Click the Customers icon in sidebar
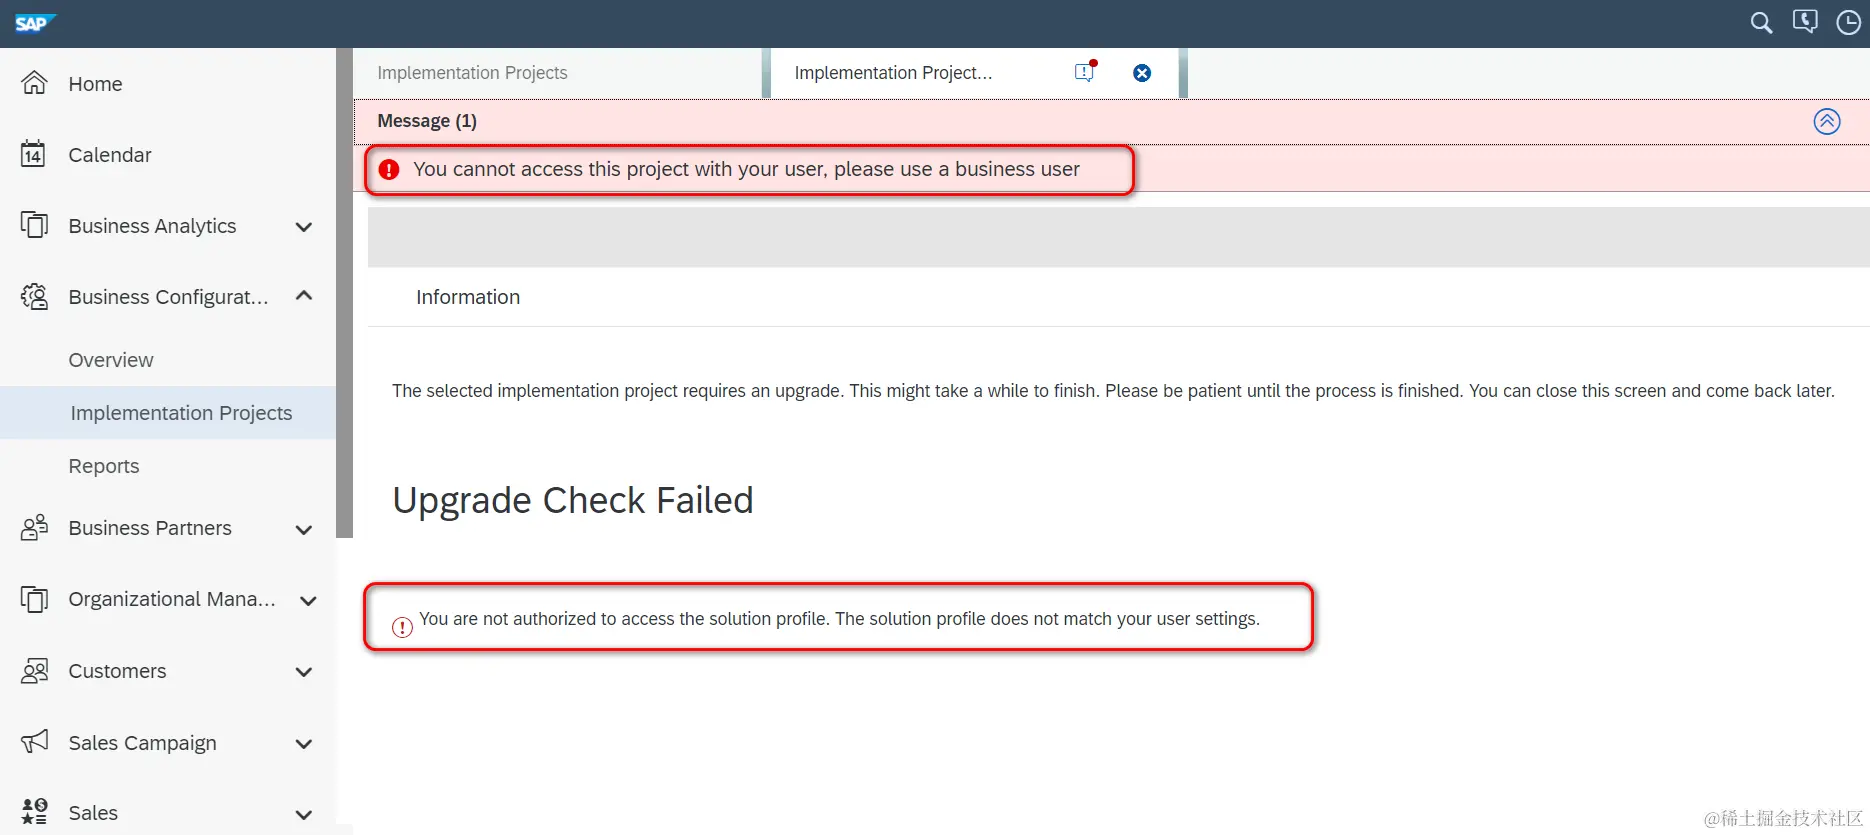 tap(34, 671)
